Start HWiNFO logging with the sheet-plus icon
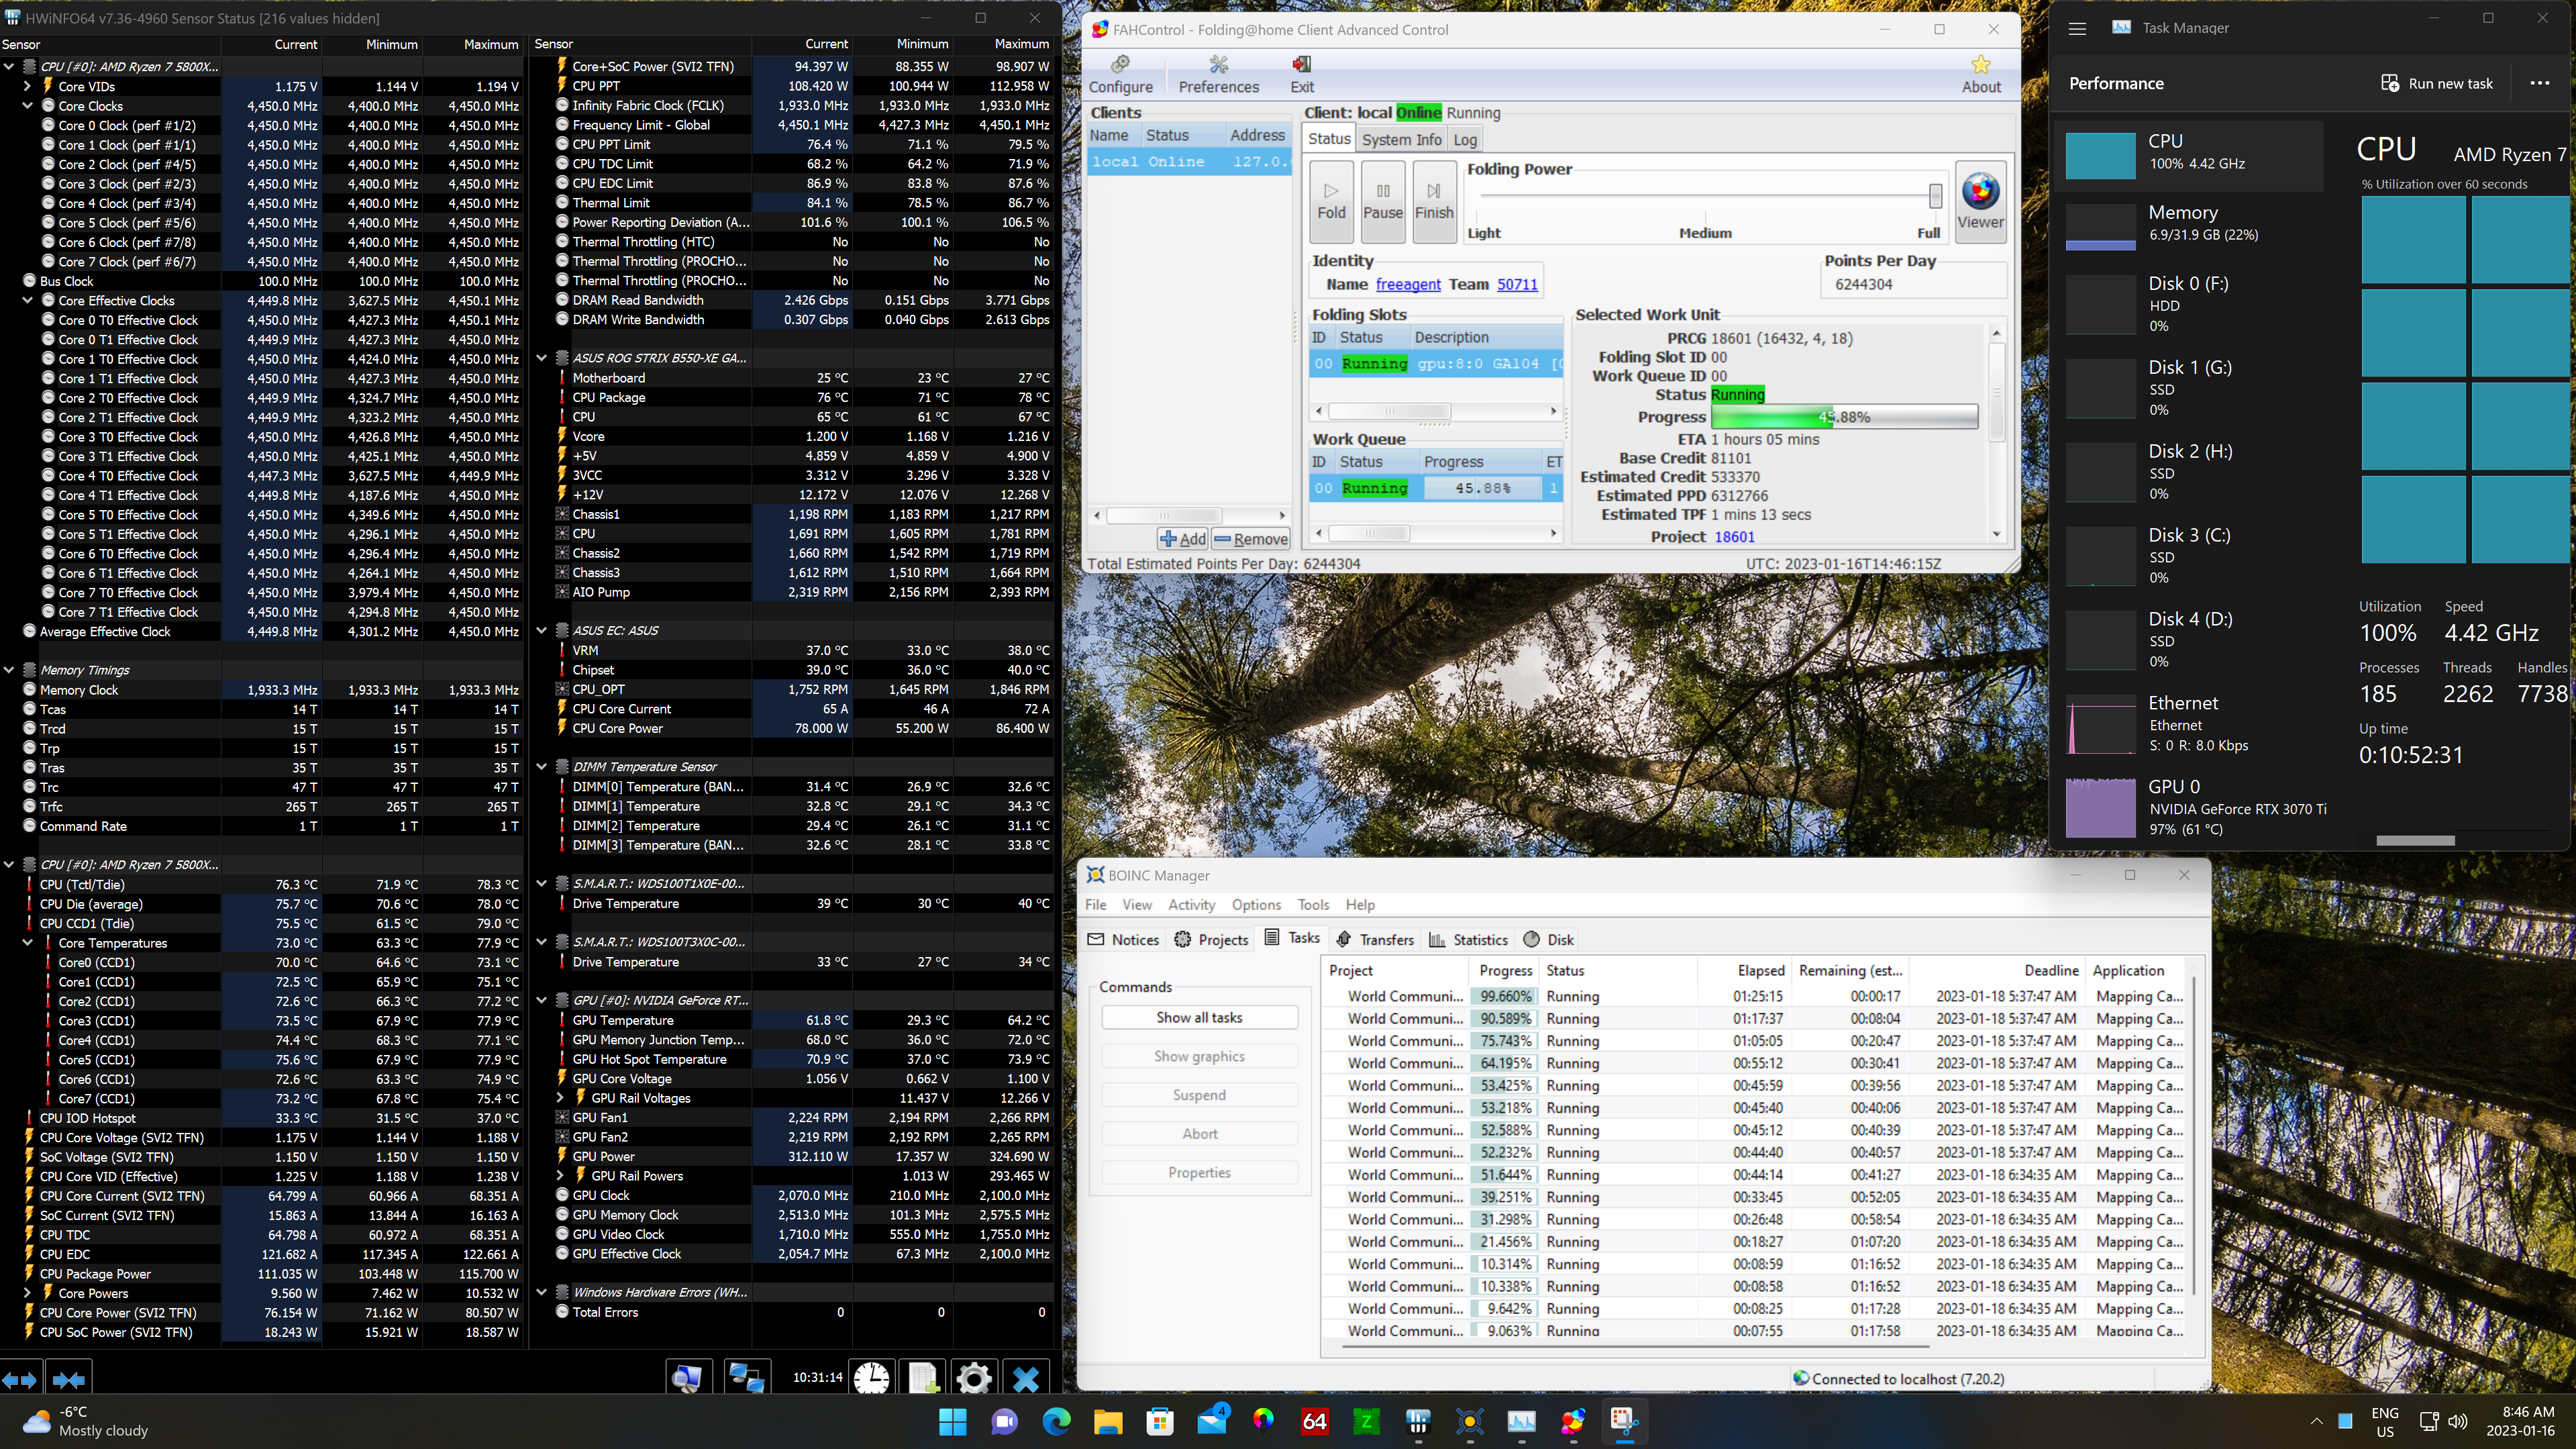 (x=923, y=1378)
